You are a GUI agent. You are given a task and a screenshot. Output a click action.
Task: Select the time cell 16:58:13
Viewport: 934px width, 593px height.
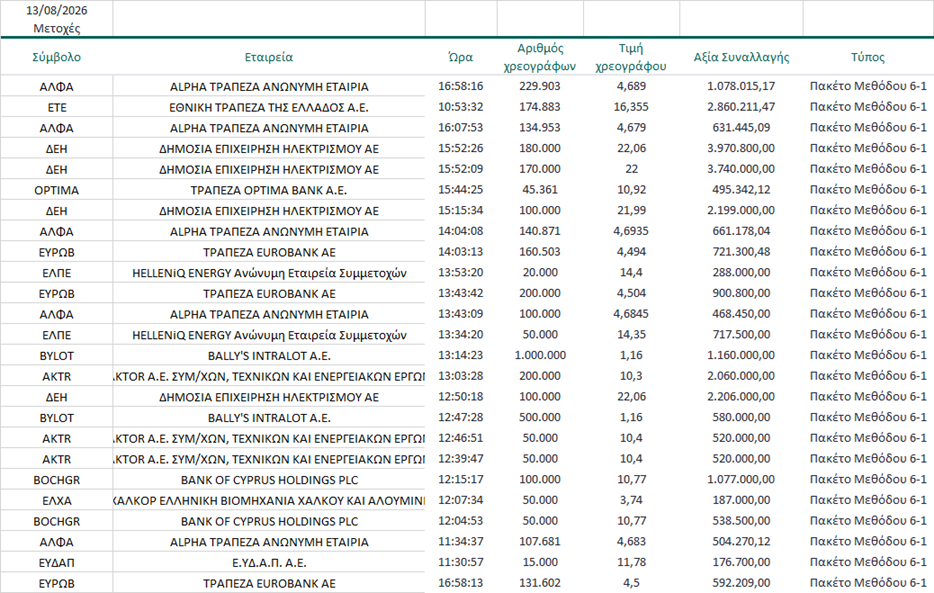pyautogui.click(x=460, y=583)
